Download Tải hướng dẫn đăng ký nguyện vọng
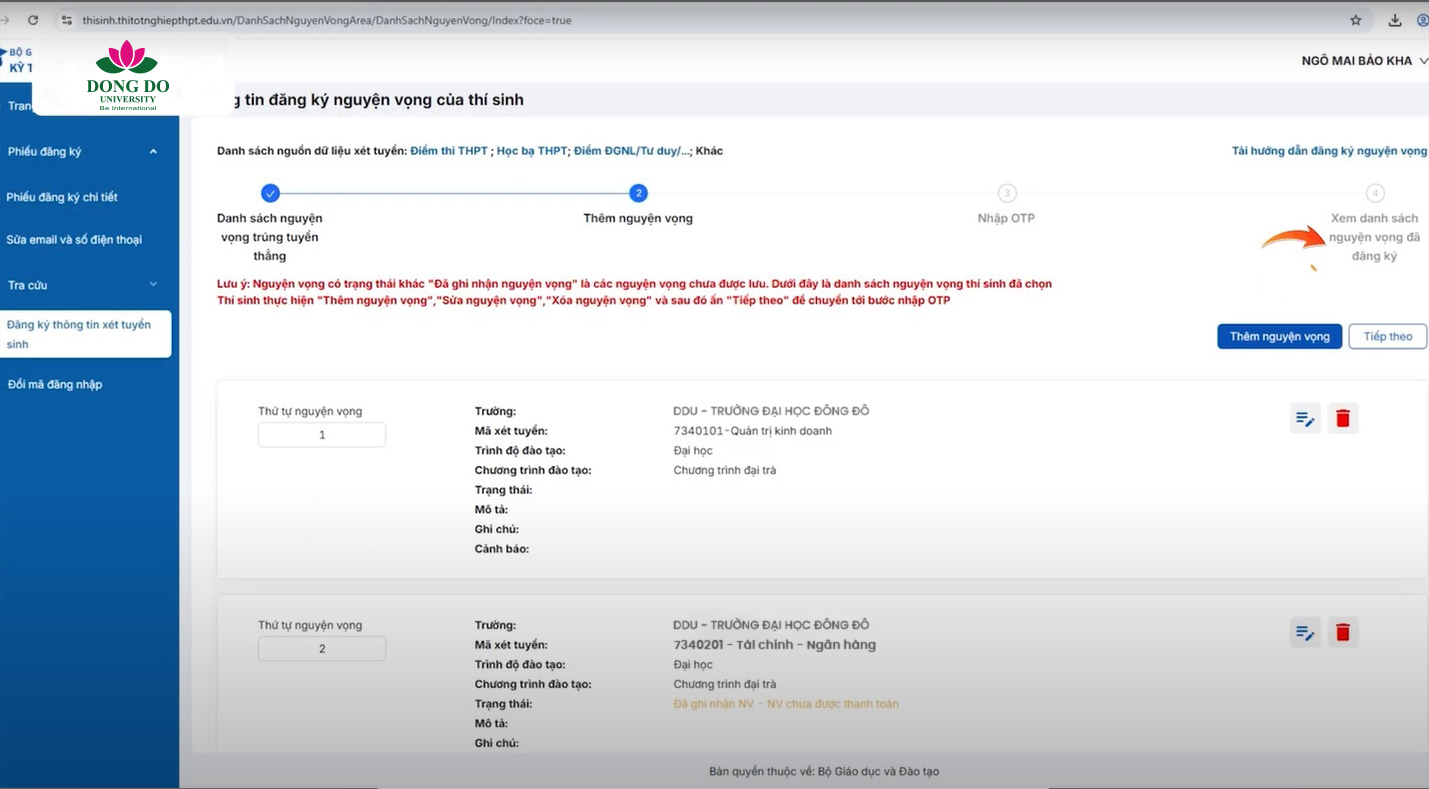Image resolution: width=1429 pixels, height=789 pixels. [x=1329, y=151]
